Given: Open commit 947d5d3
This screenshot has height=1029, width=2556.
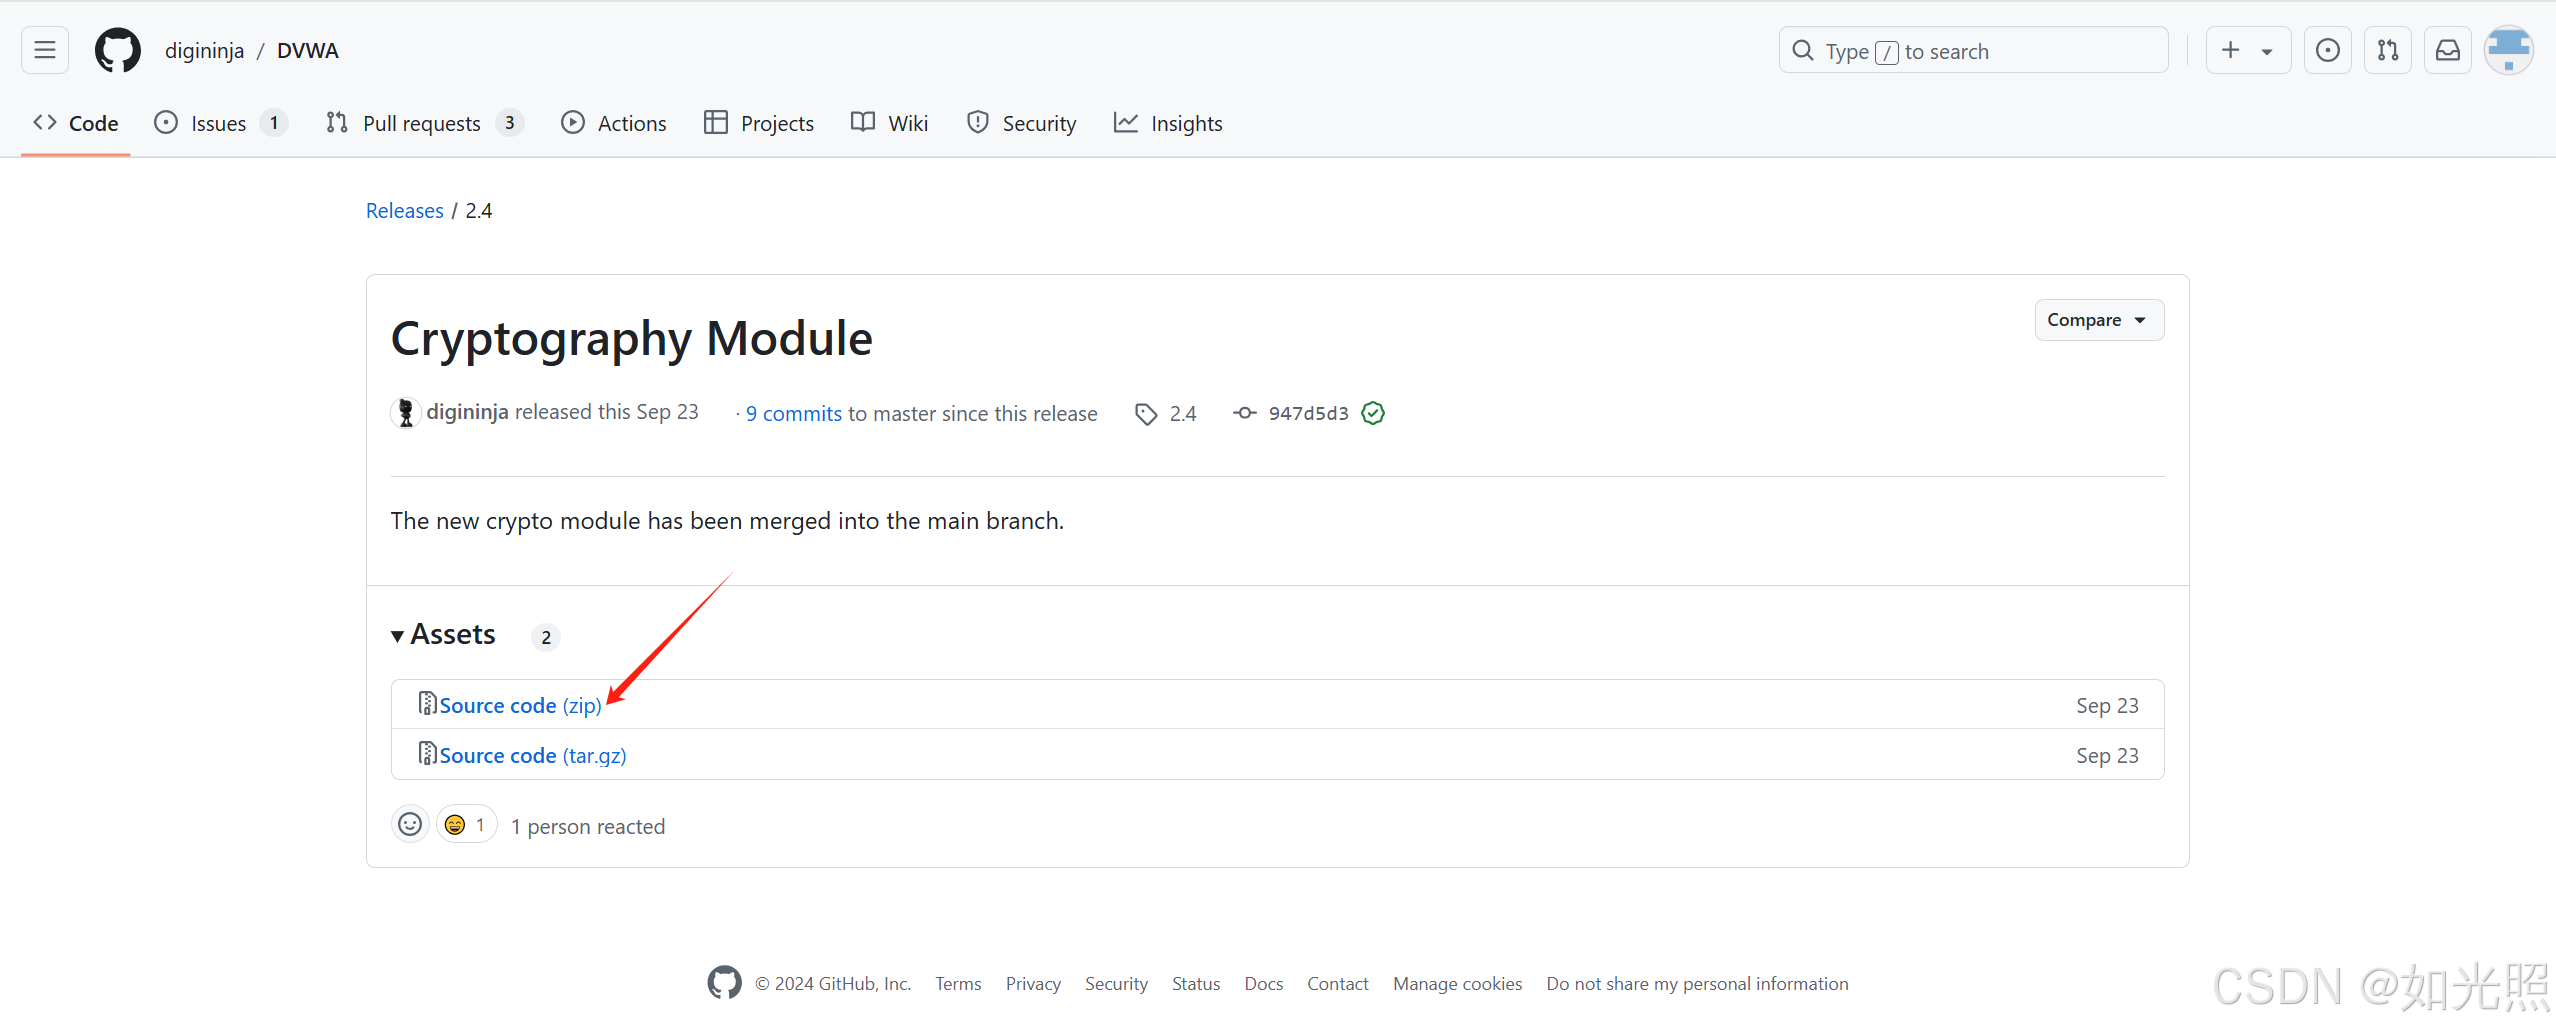Looking at the screenshot, I should (1308, 413).
